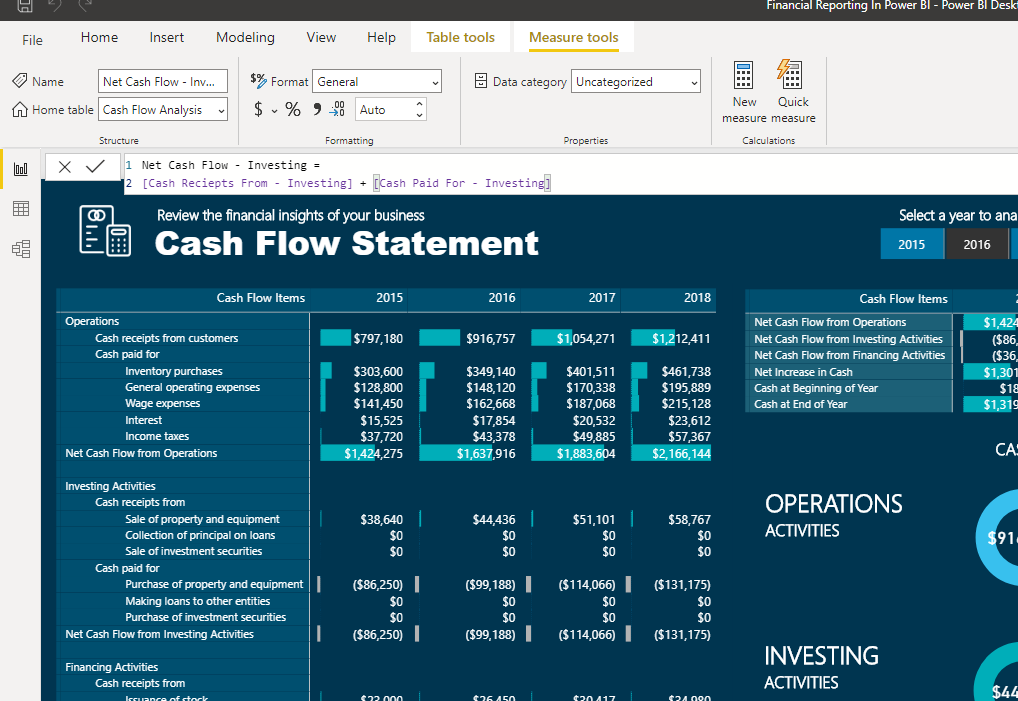The width and height of the screenshot is (1018, 701).
Task: Click the save icon in the title bar
Action: pos(25,6)
